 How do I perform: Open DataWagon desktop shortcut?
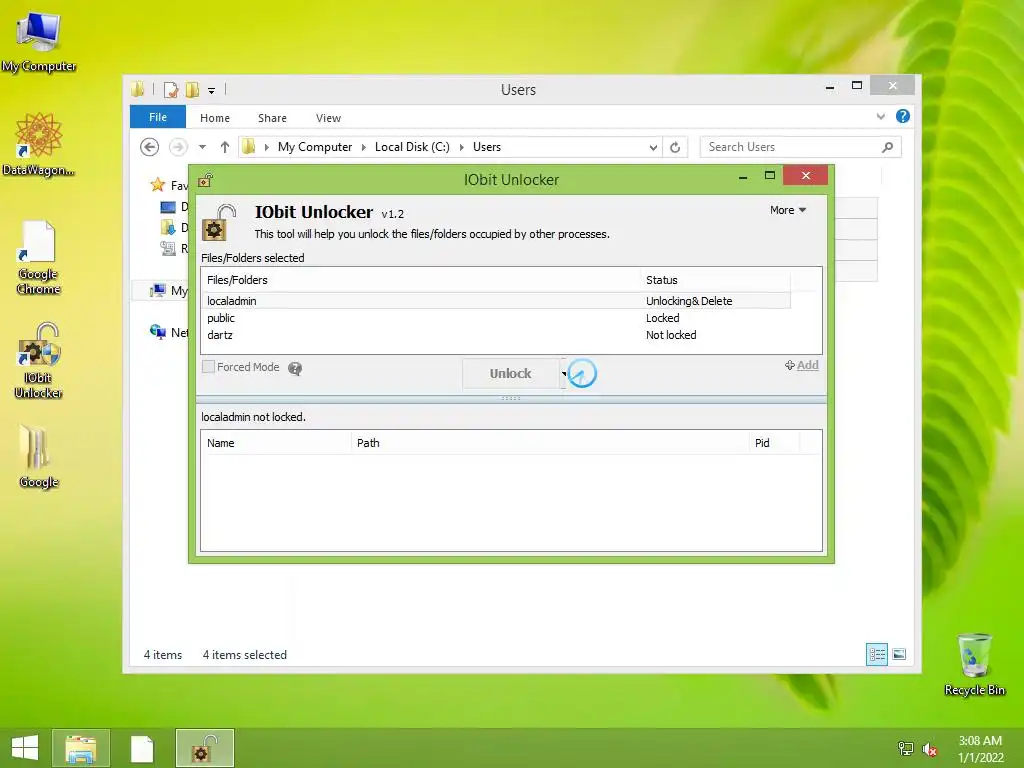point(39,144)
